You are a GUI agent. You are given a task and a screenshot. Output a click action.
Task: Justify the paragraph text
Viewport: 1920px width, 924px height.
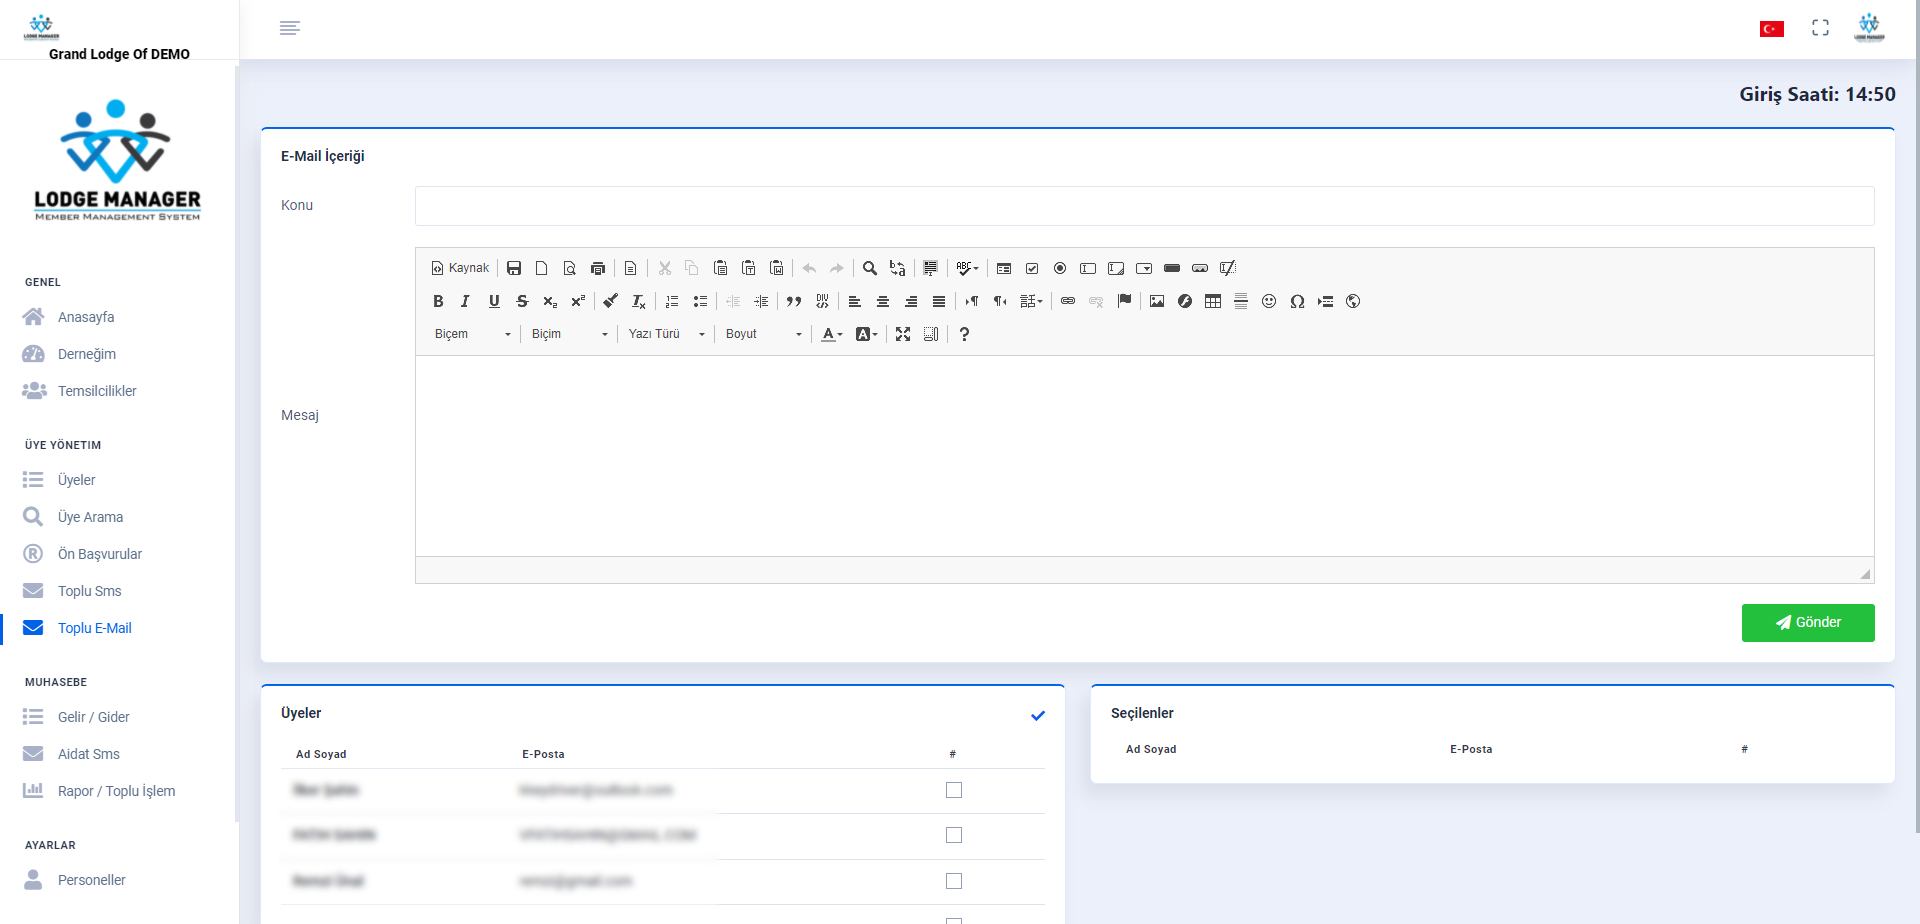point(939,301)
